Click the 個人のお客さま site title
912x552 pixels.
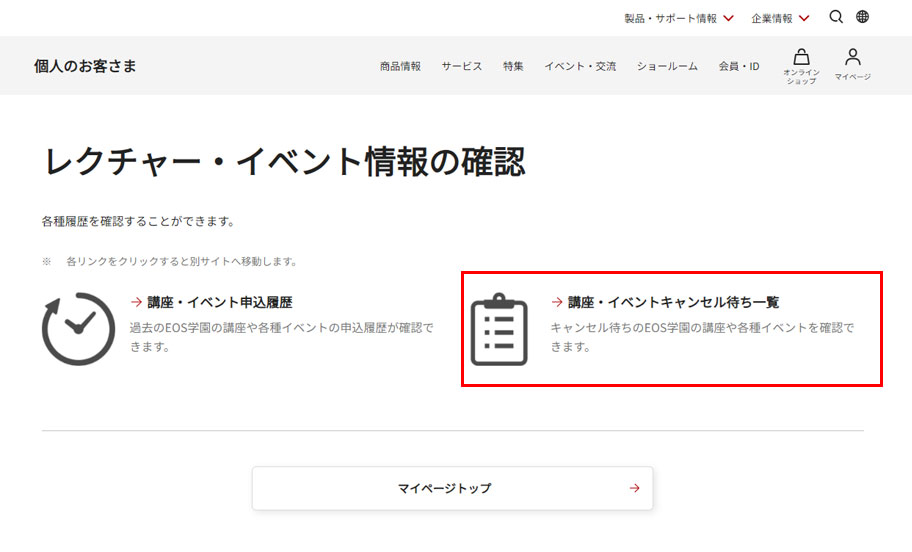[85, 66]
